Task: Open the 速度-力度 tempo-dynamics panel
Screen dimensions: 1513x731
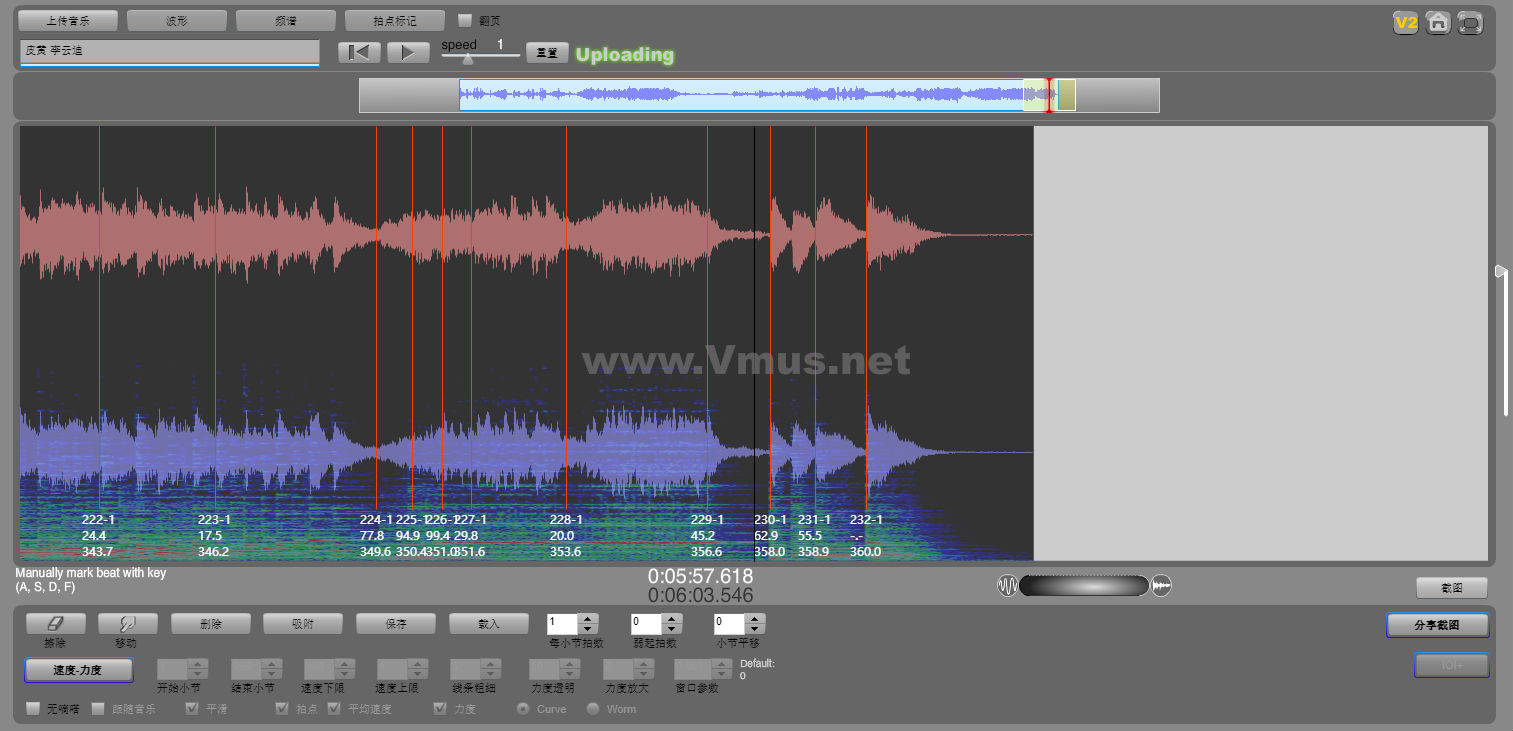Action: click(79, 670)
